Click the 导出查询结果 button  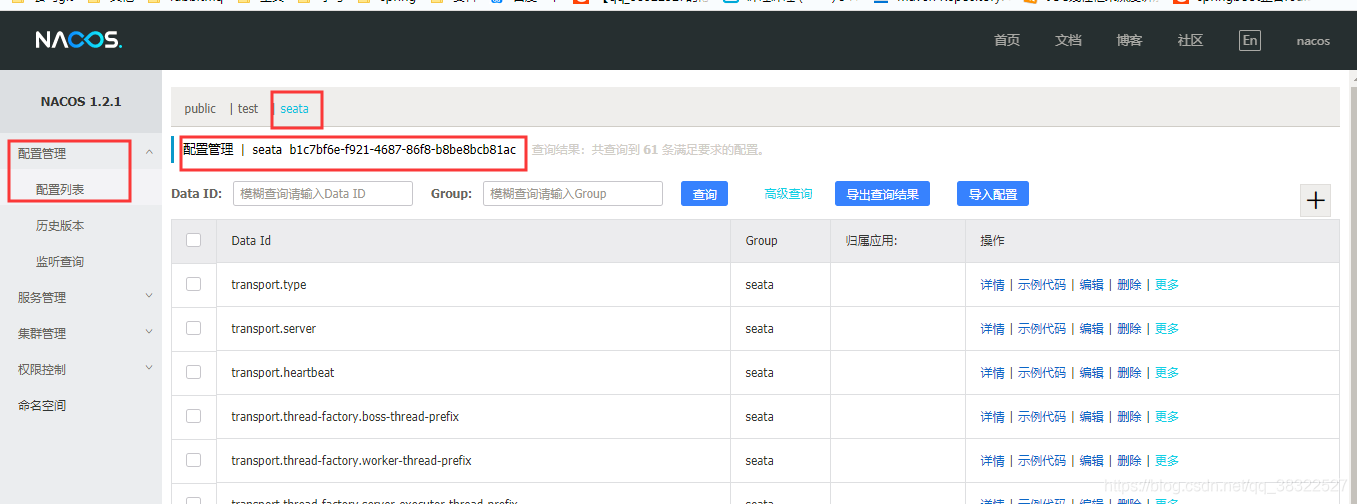882,194
